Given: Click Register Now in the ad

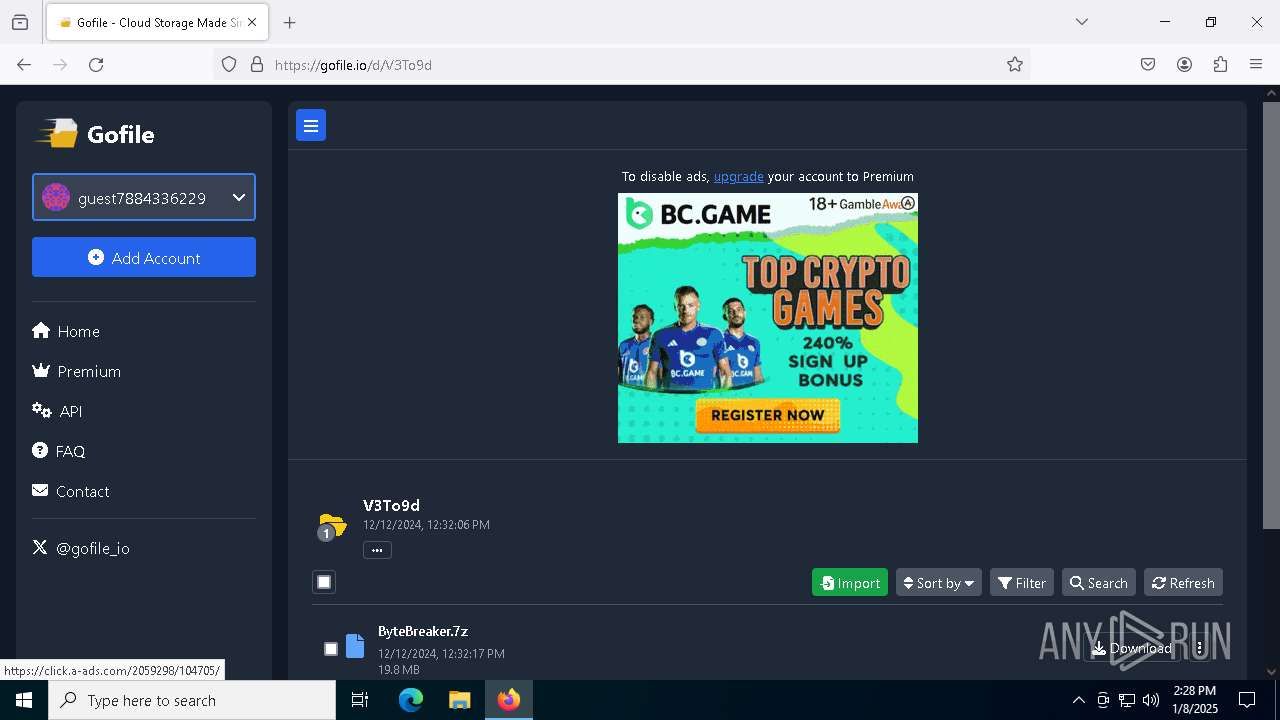Looking at the screenshot, I should click(x=768, y=415).
